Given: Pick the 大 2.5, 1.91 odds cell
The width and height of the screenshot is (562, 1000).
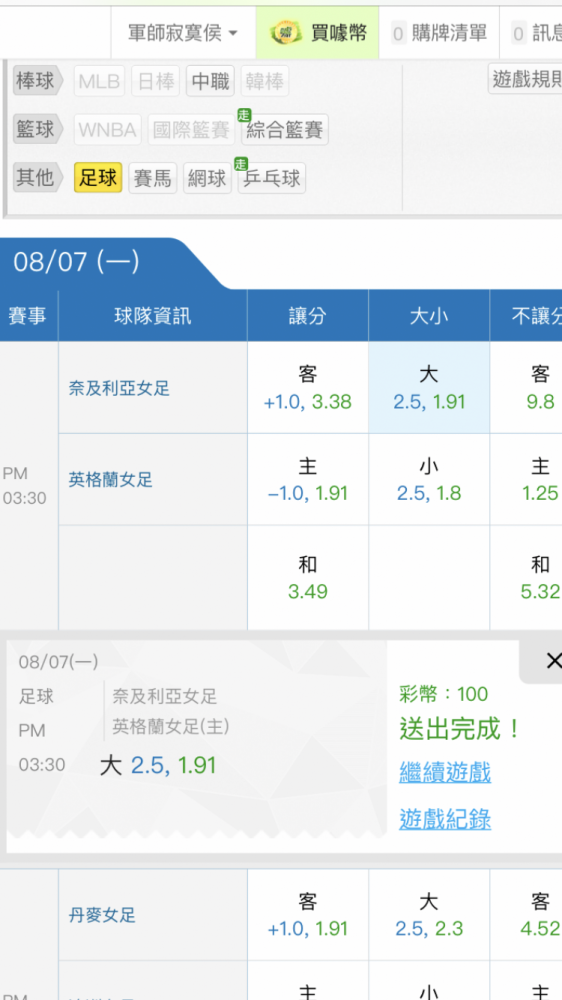Looking at the screenshot, I should pos(429,388).
